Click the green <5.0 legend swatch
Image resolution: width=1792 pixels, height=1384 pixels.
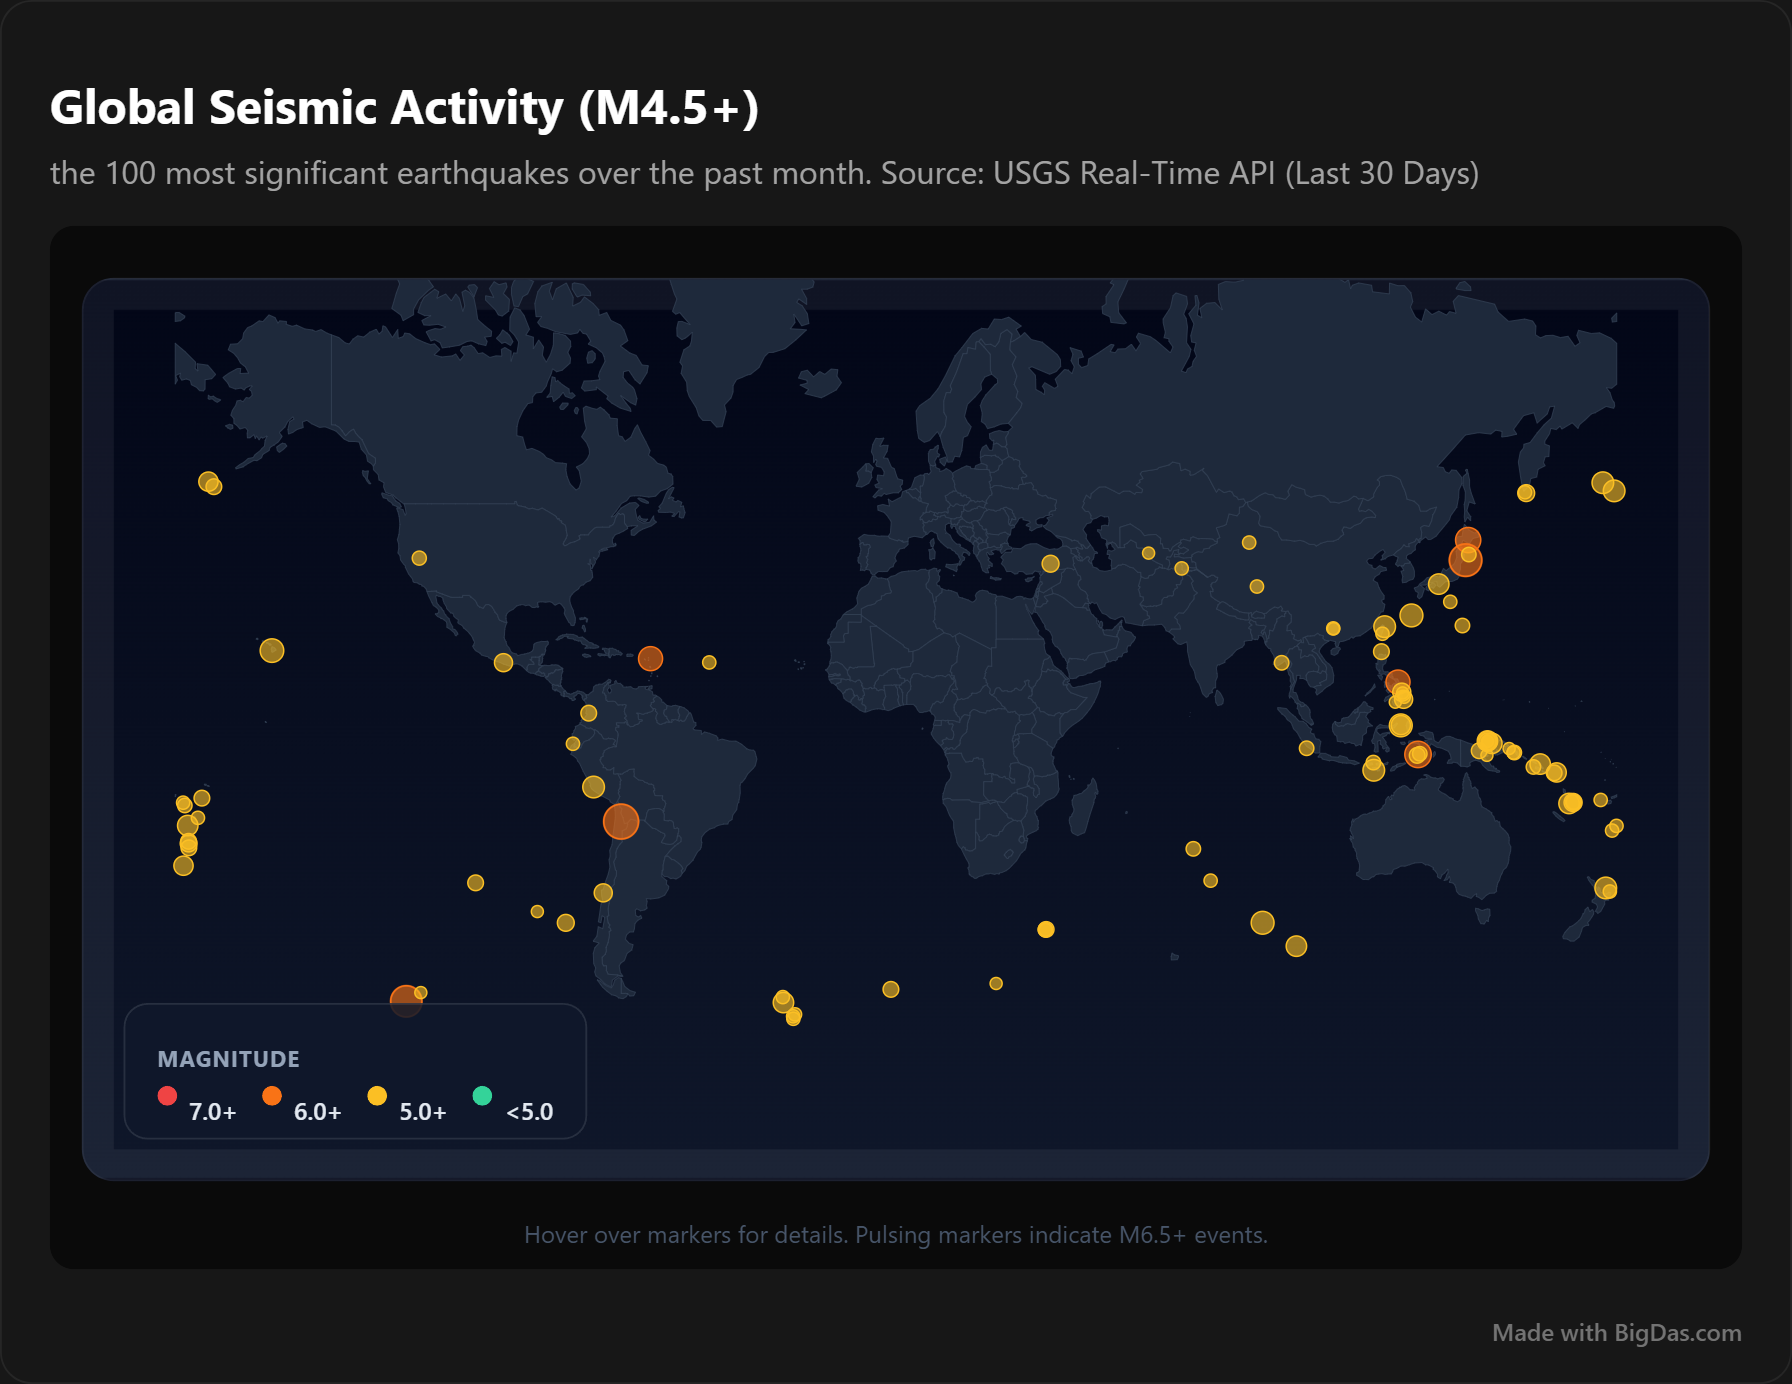[482, 1095]
